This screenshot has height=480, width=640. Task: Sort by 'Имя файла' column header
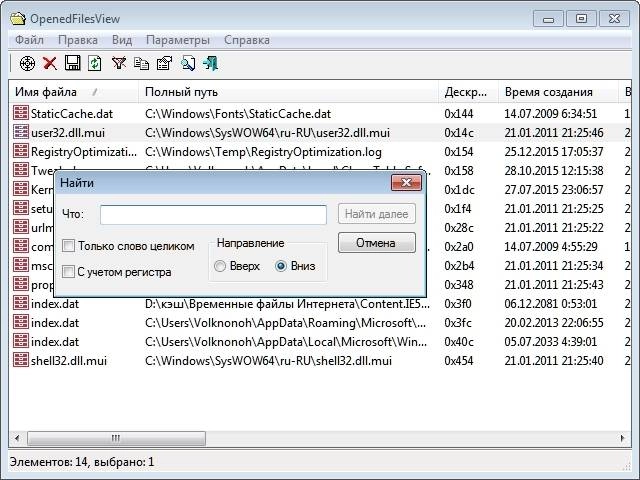73,92
